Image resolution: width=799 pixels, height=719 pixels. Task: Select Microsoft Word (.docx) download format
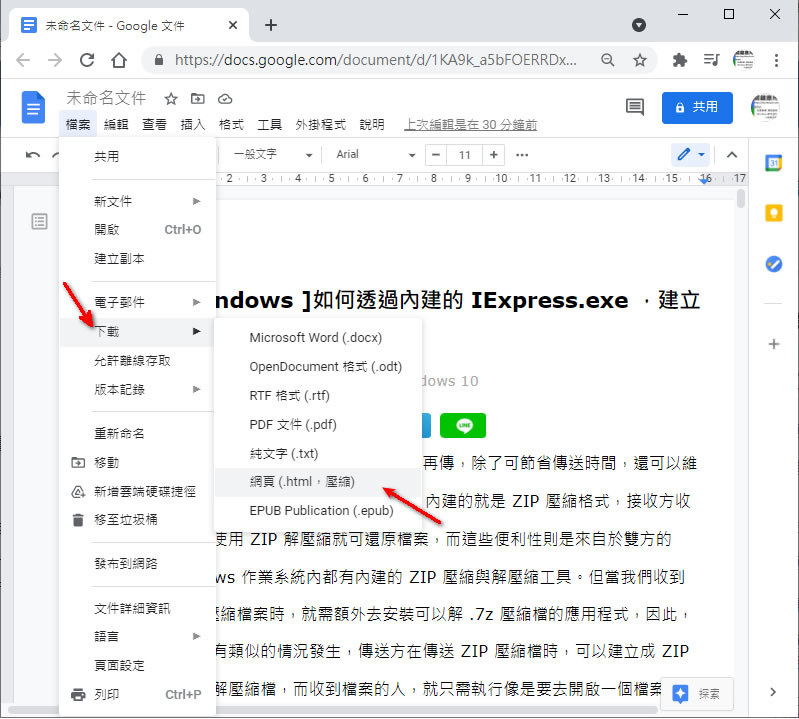(x=315, y=337)
